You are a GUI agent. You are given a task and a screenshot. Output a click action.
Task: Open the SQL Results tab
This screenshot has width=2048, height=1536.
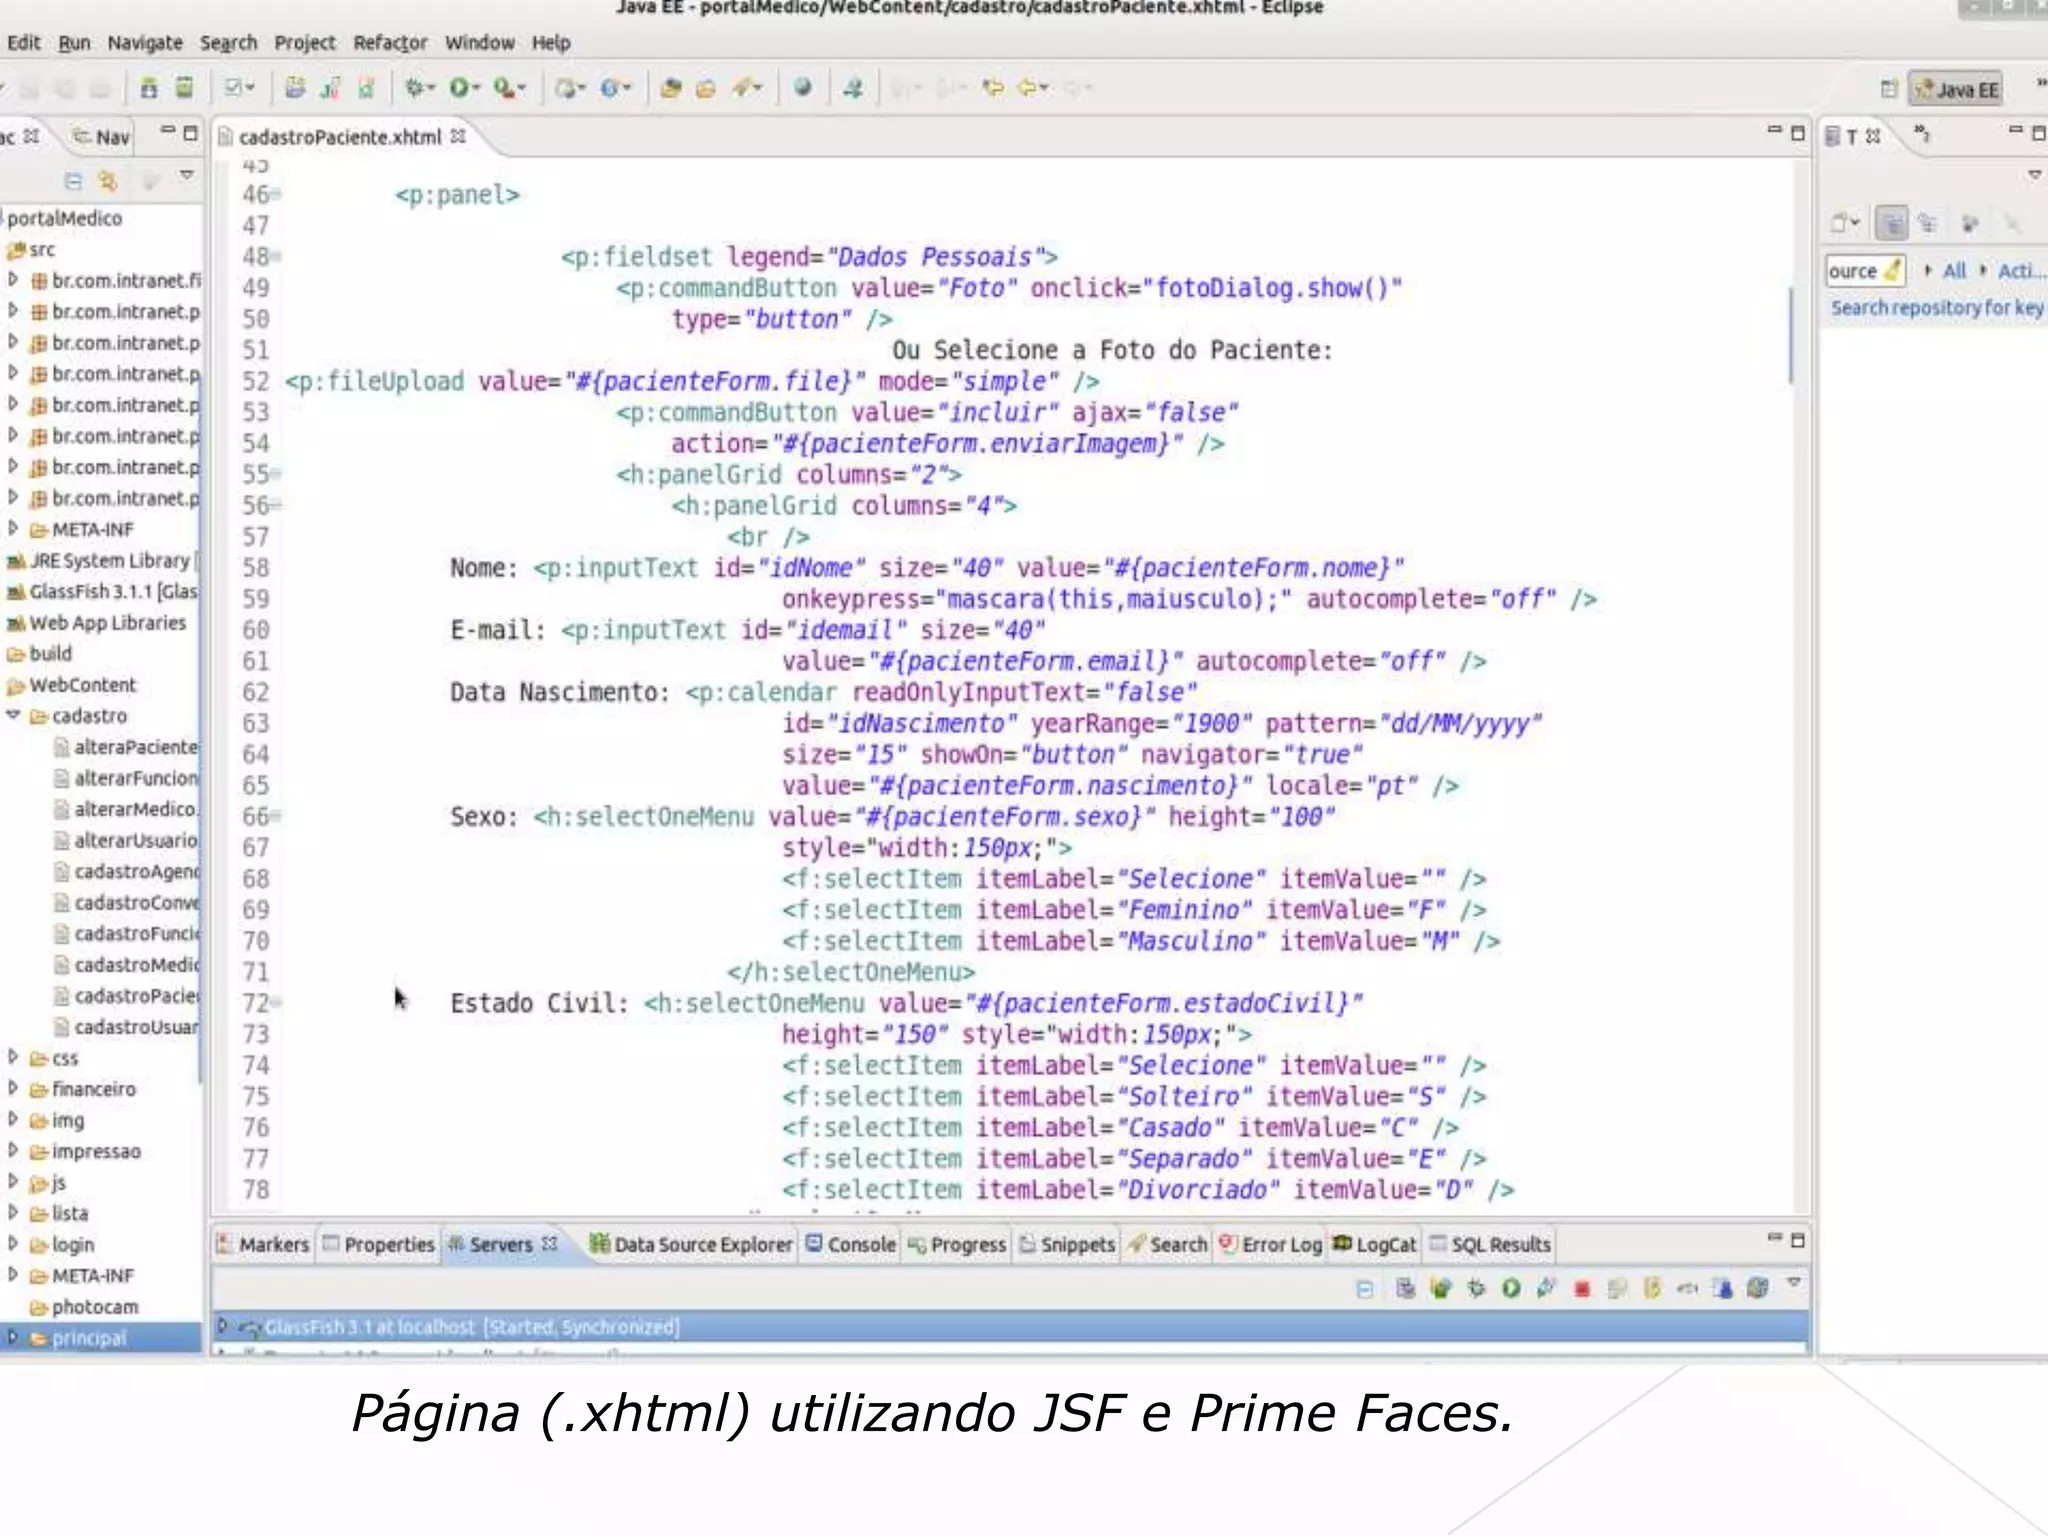tap(1490, 1244)
